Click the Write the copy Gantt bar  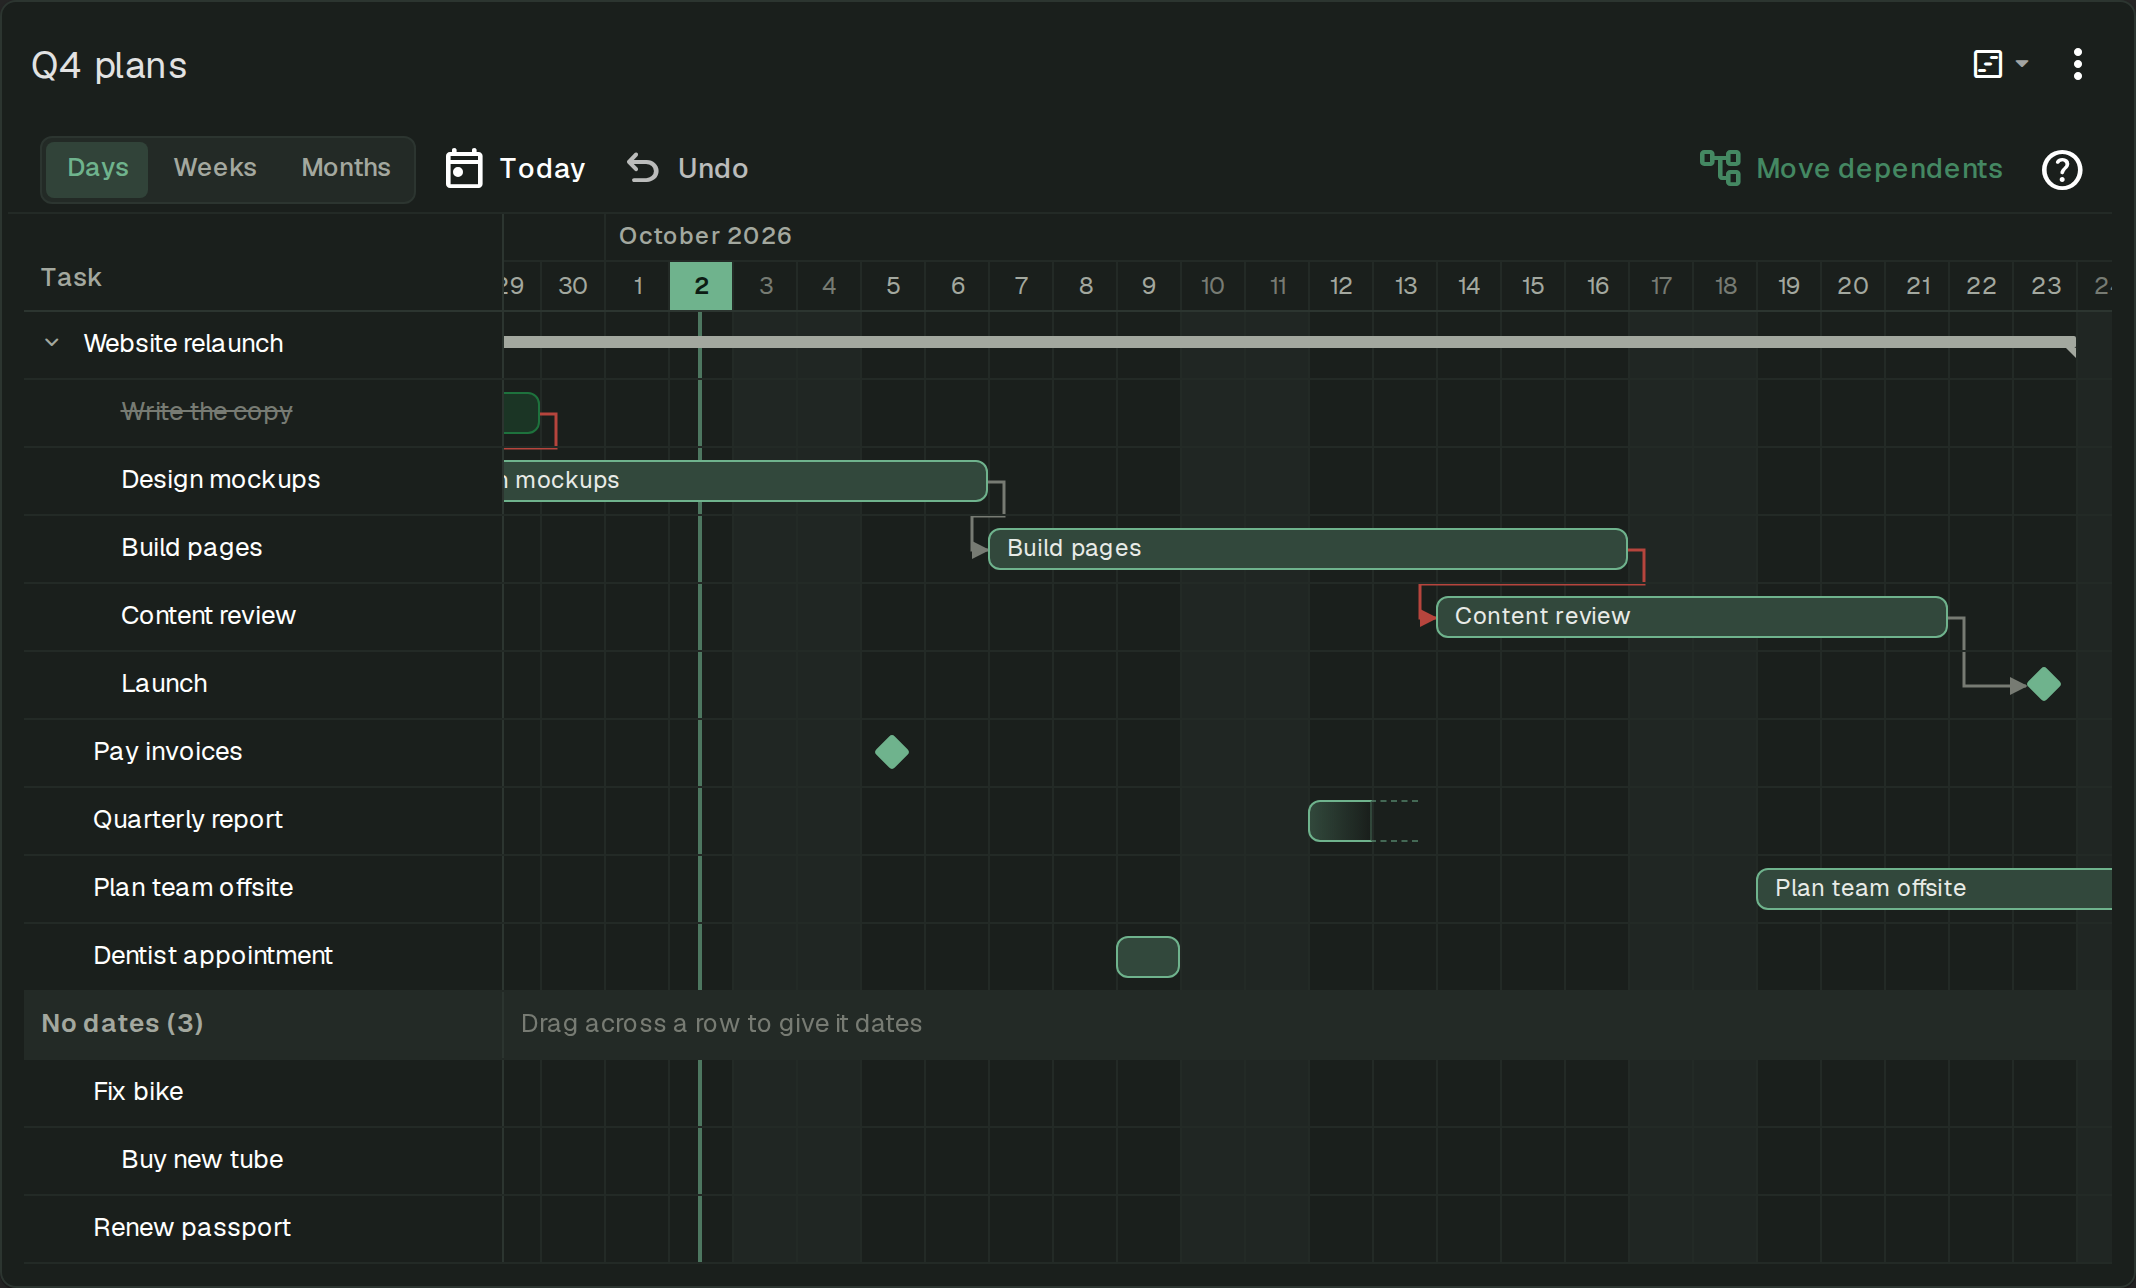pos(521,413)
